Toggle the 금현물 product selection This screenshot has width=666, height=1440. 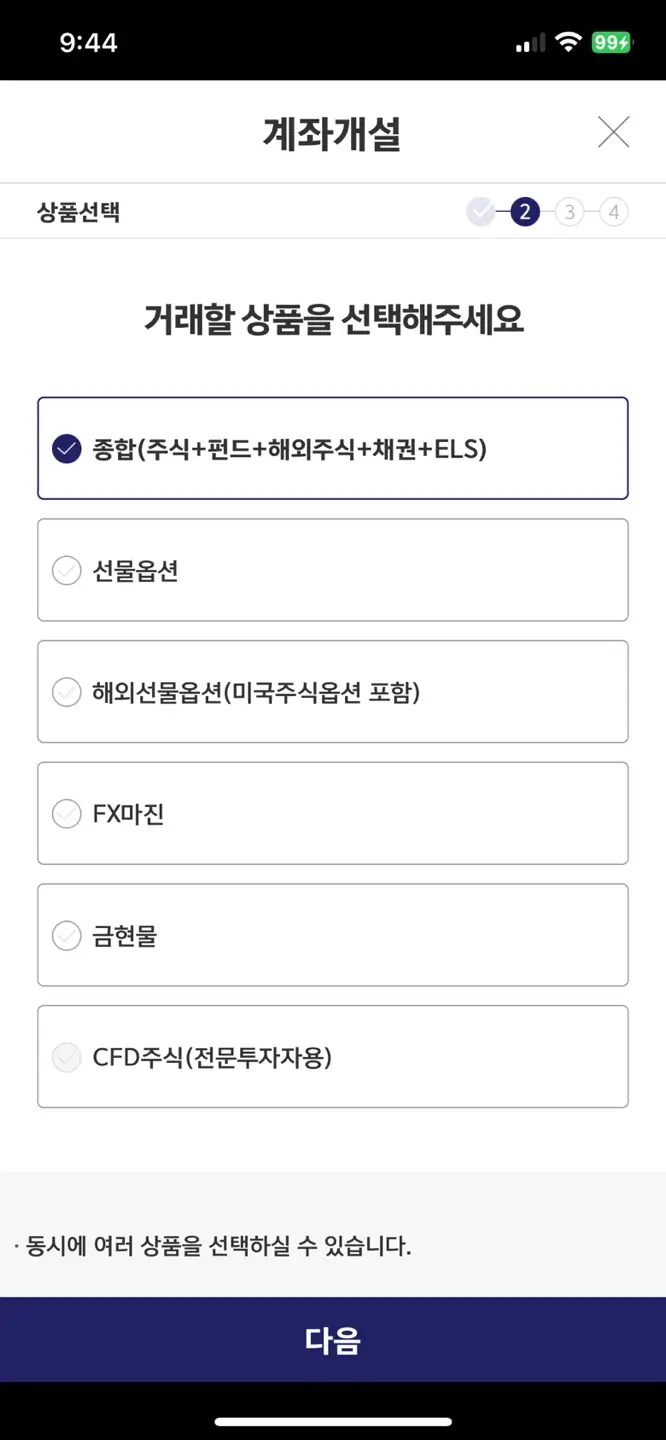tap(332, 935)
